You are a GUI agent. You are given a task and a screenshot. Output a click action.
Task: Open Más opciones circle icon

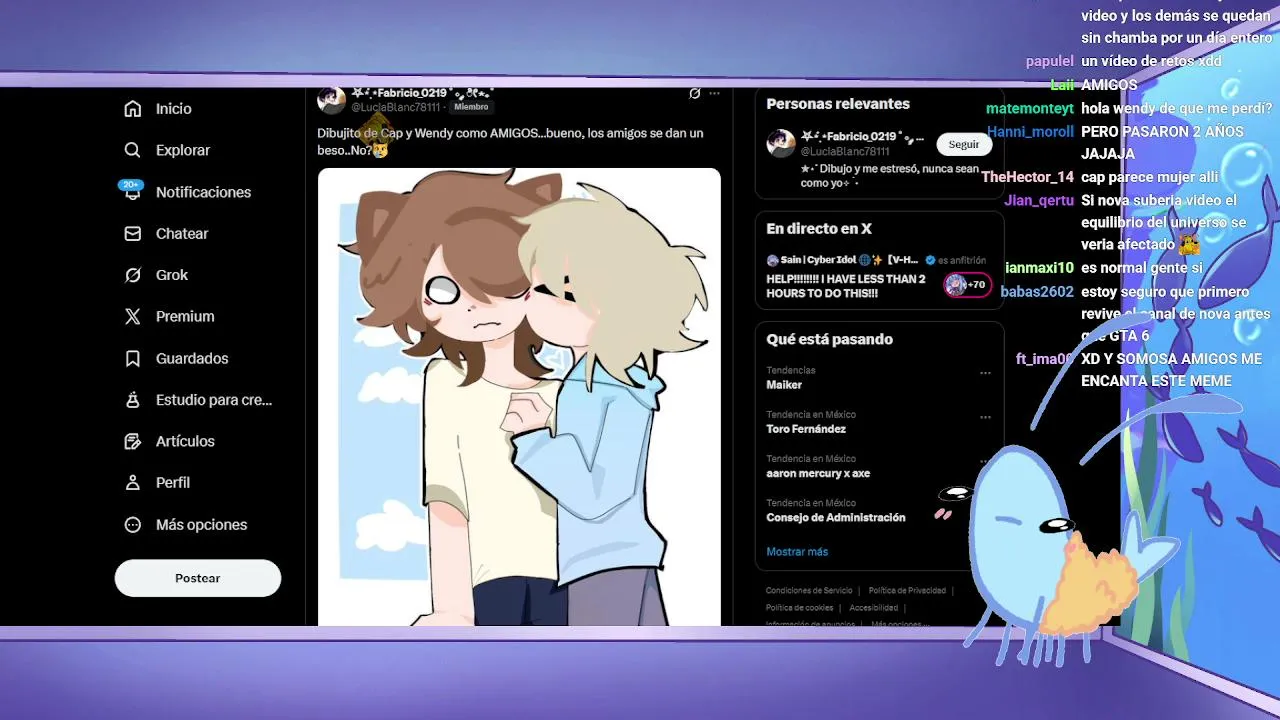(132, 524)
